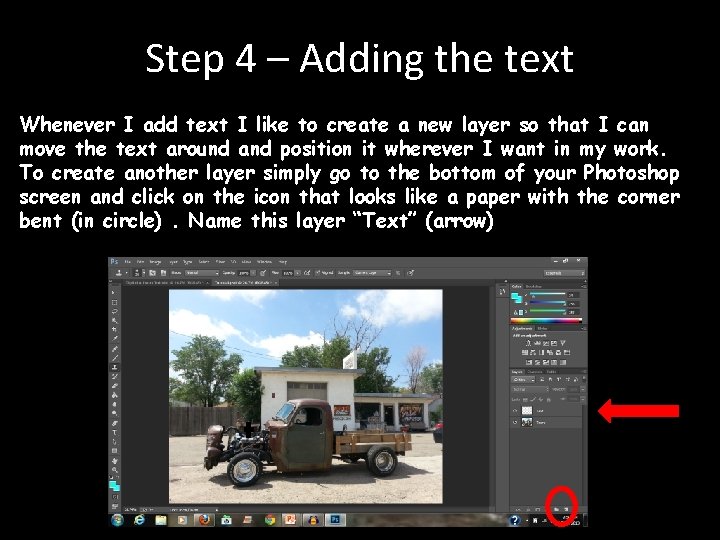This screenshot has height=540, width=720.
Task: Select the Lasso tool
Action: (x=114, y=311)
